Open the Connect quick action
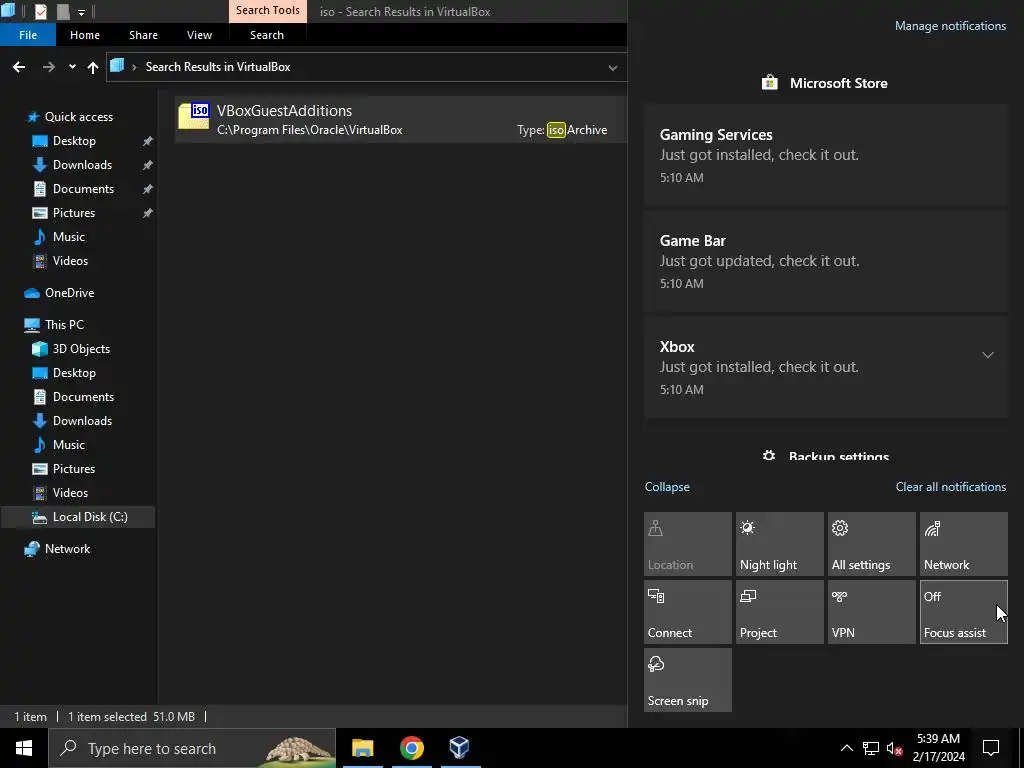This screenshot has height=768, width=1024. pyautogui.click(x=688, y=612)
